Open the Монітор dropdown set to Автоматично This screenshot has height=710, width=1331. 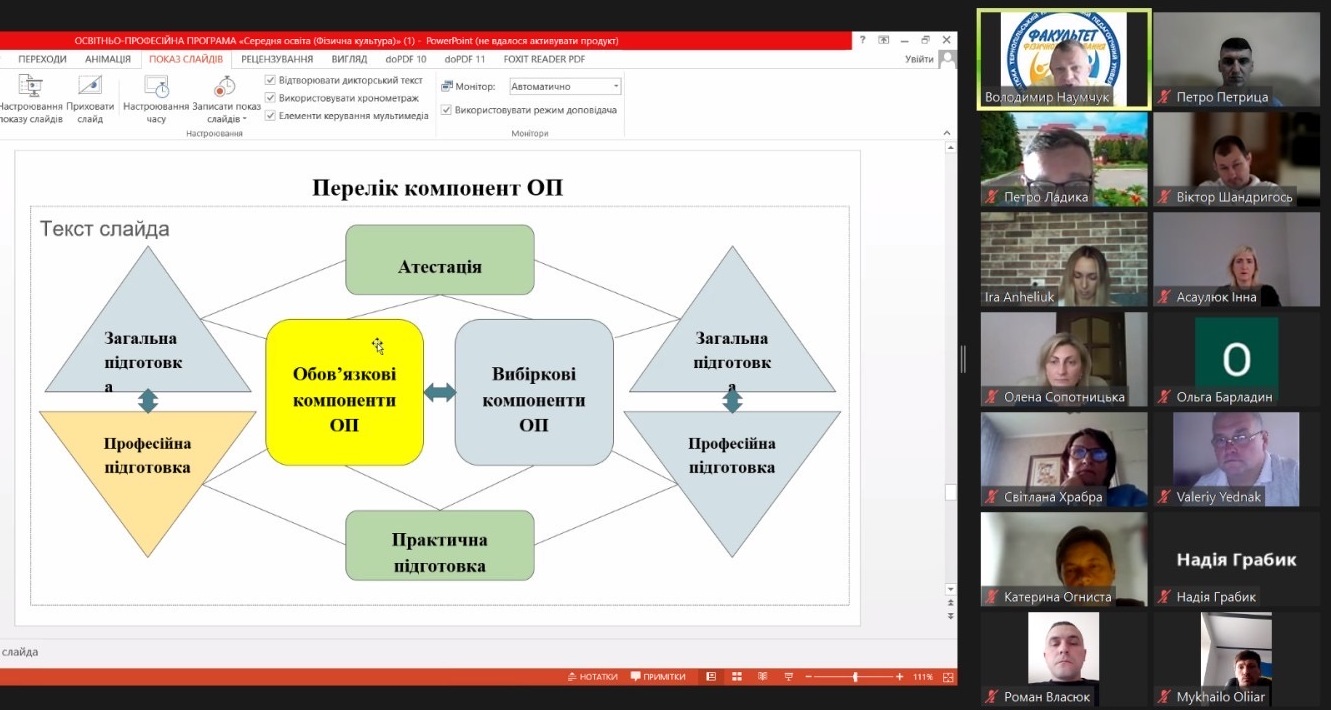[565, 87]
